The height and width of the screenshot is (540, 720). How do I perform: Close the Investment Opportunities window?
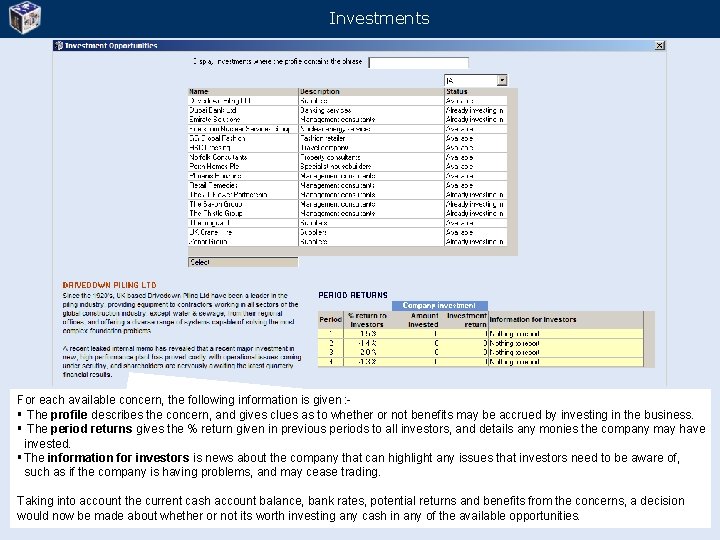[659, 45]
